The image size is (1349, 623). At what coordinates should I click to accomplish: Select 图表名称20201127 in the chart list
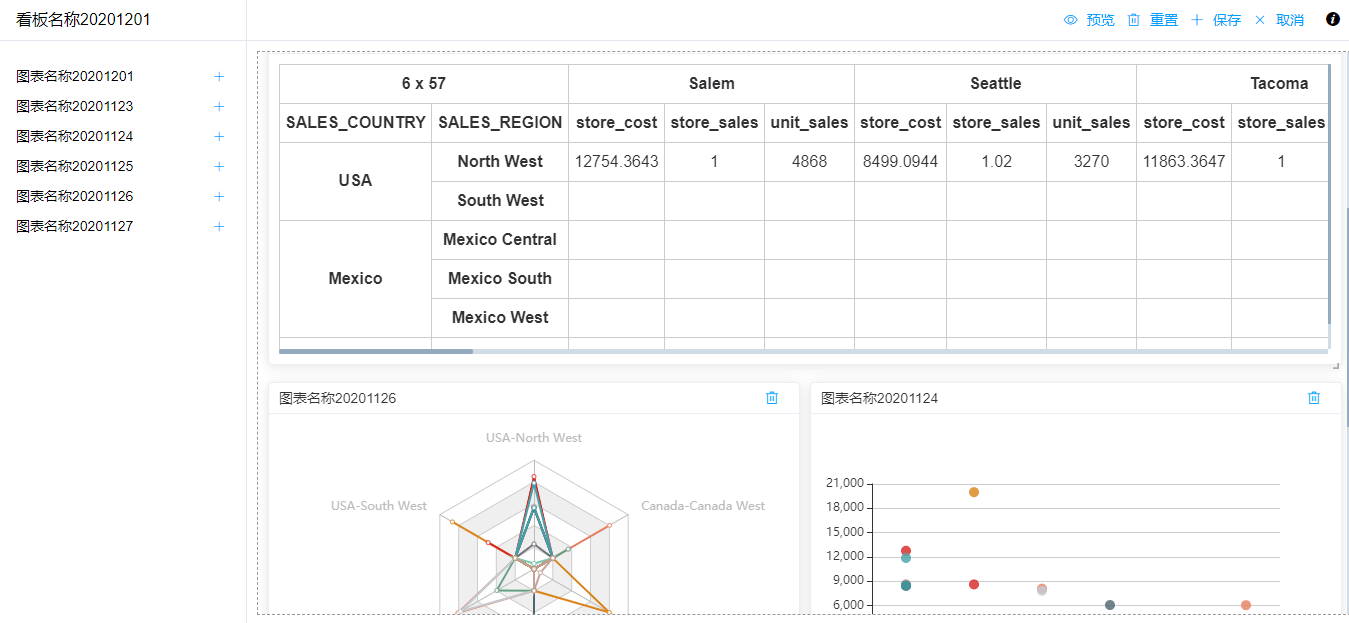click(75, 226)
